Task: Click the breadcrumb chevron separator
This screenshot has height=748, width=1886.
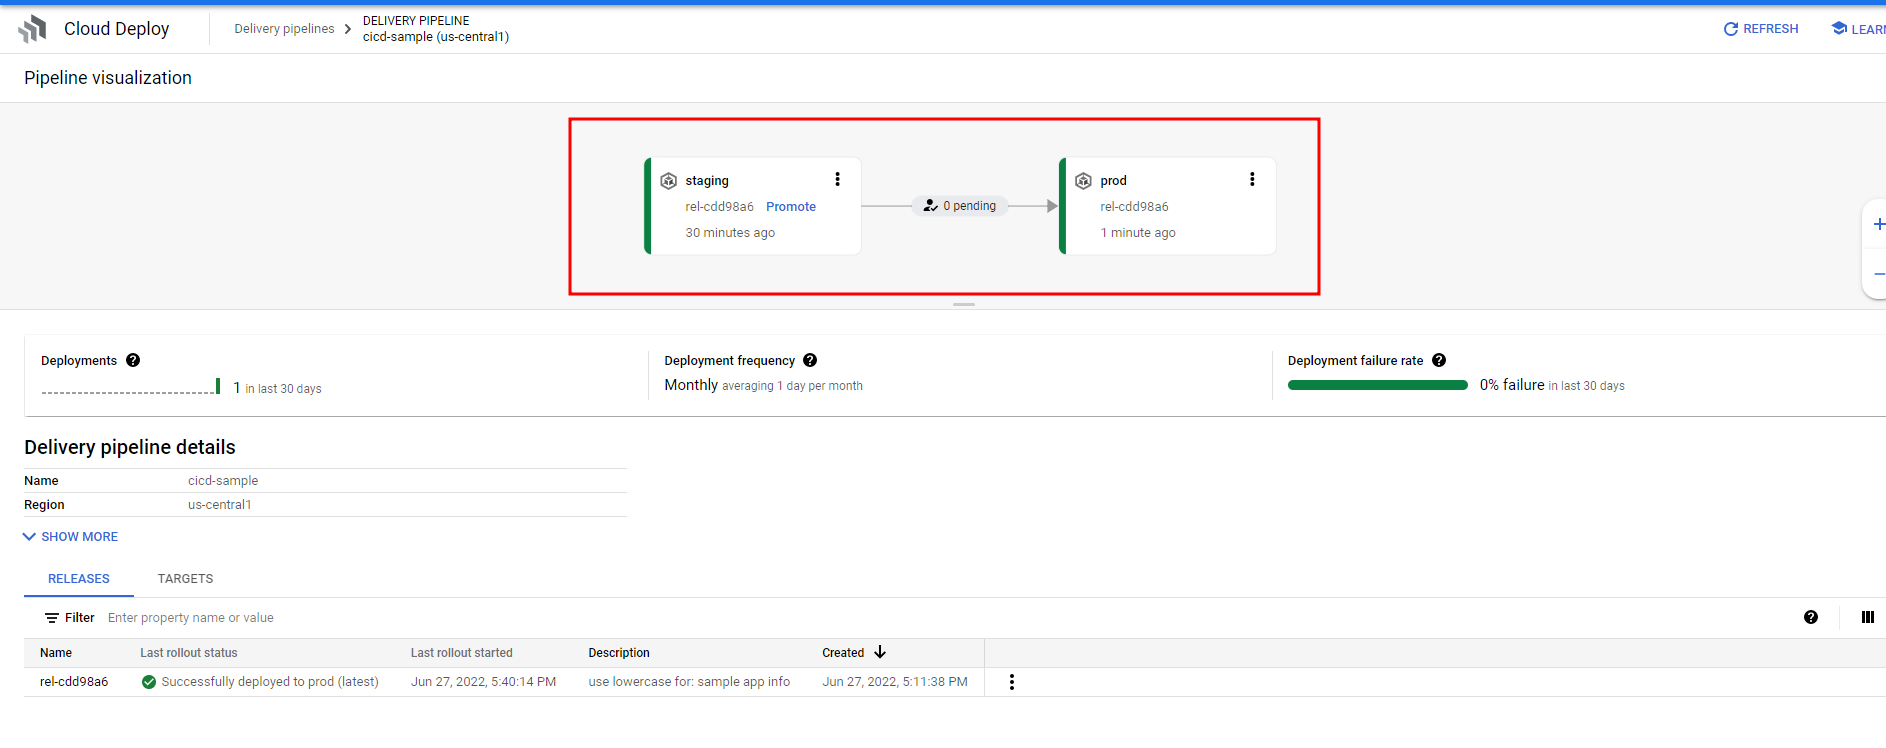Action: 348,29
